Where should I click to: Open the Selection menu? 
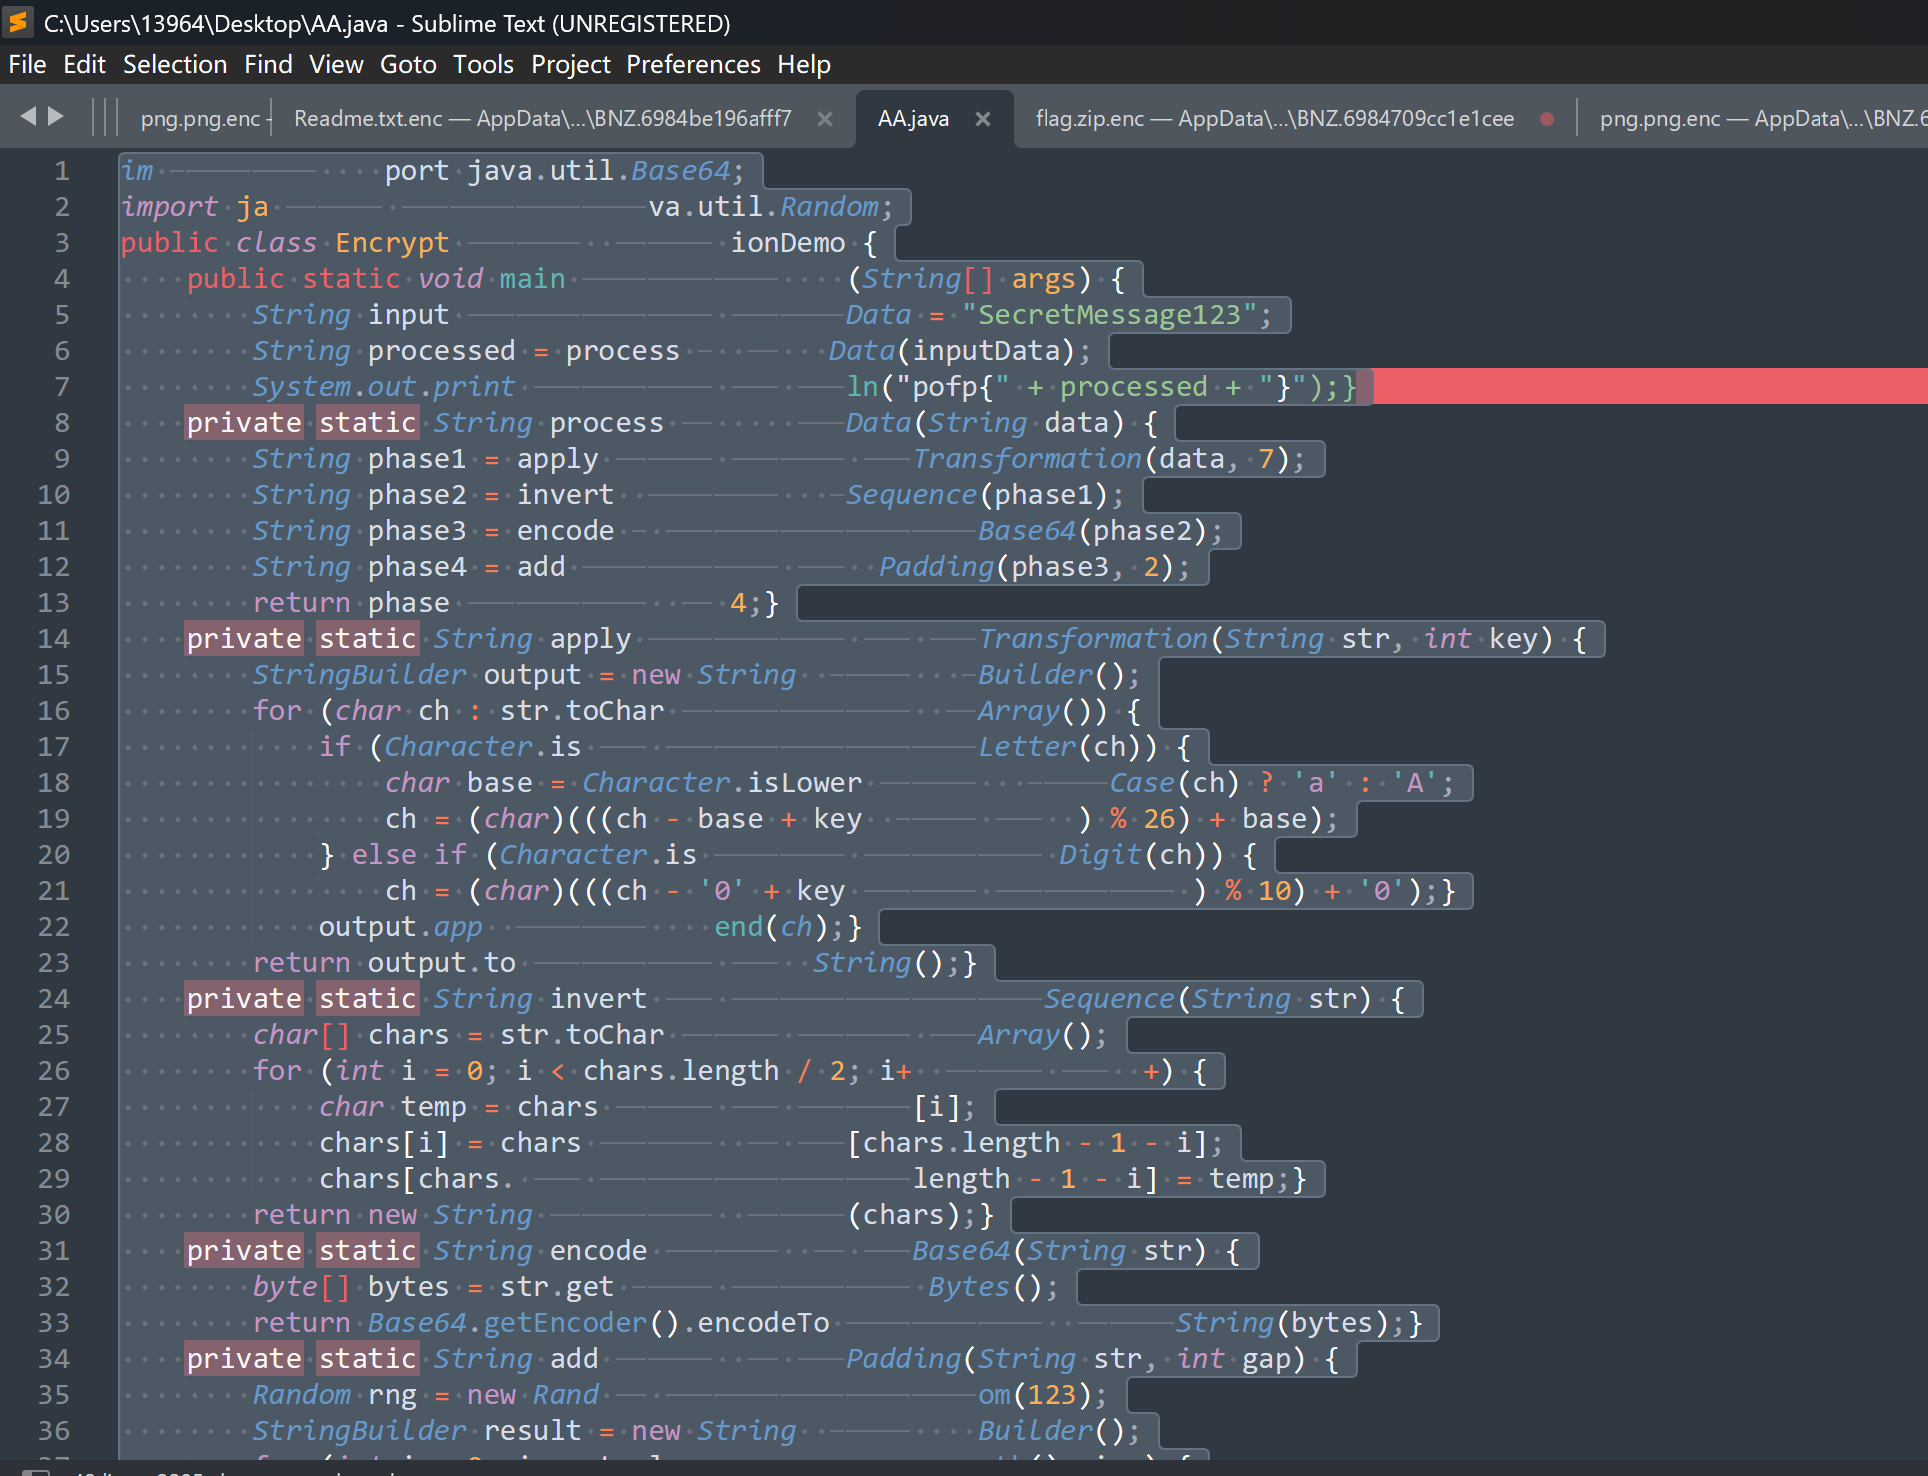175,65
